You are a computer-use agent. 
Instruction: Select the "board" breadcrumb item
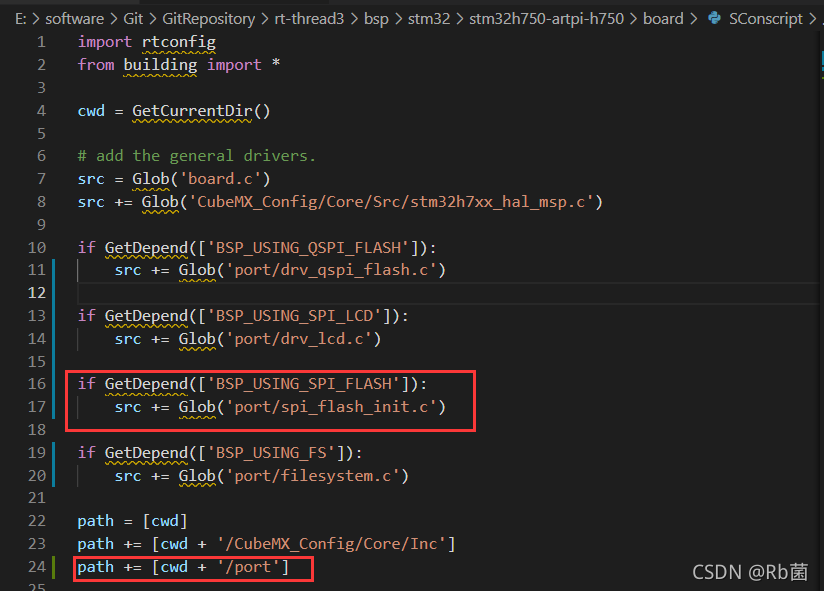coord(663,18)
